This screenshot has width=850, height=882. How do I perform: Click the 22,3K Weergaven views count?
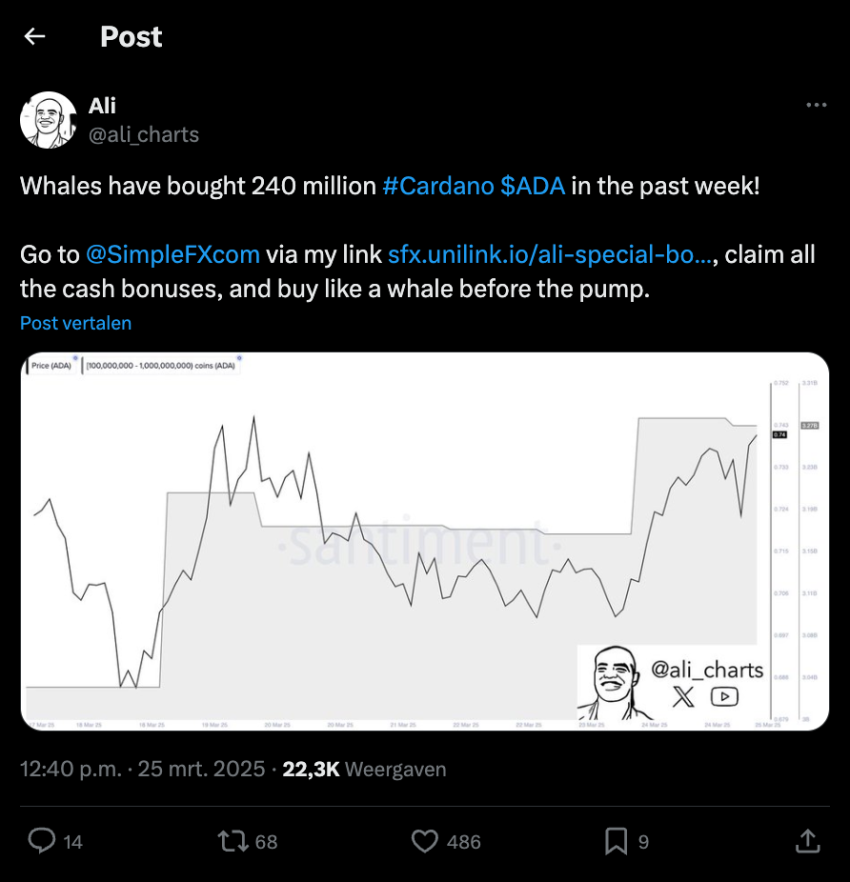pyautogui.click(x=311, y=769)
